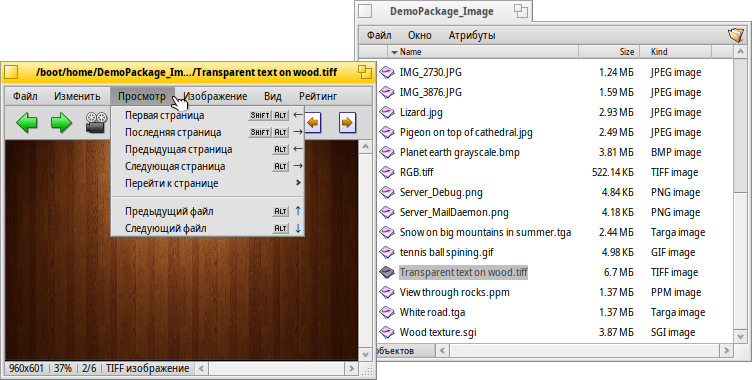Image resolution: width=752 pixels, height=380 pixels.
Task: Open the Атрибуты menu in the Tracker window
Action: pos(472,35)
